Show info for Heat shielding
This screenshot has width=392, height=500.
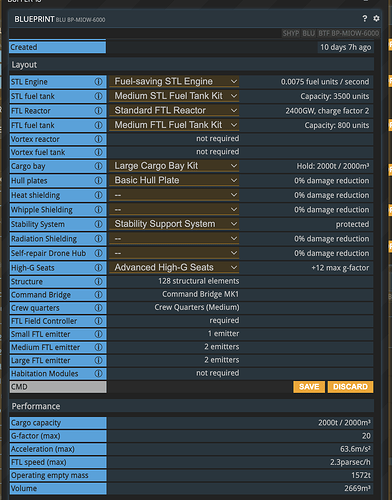click(98, 195)
